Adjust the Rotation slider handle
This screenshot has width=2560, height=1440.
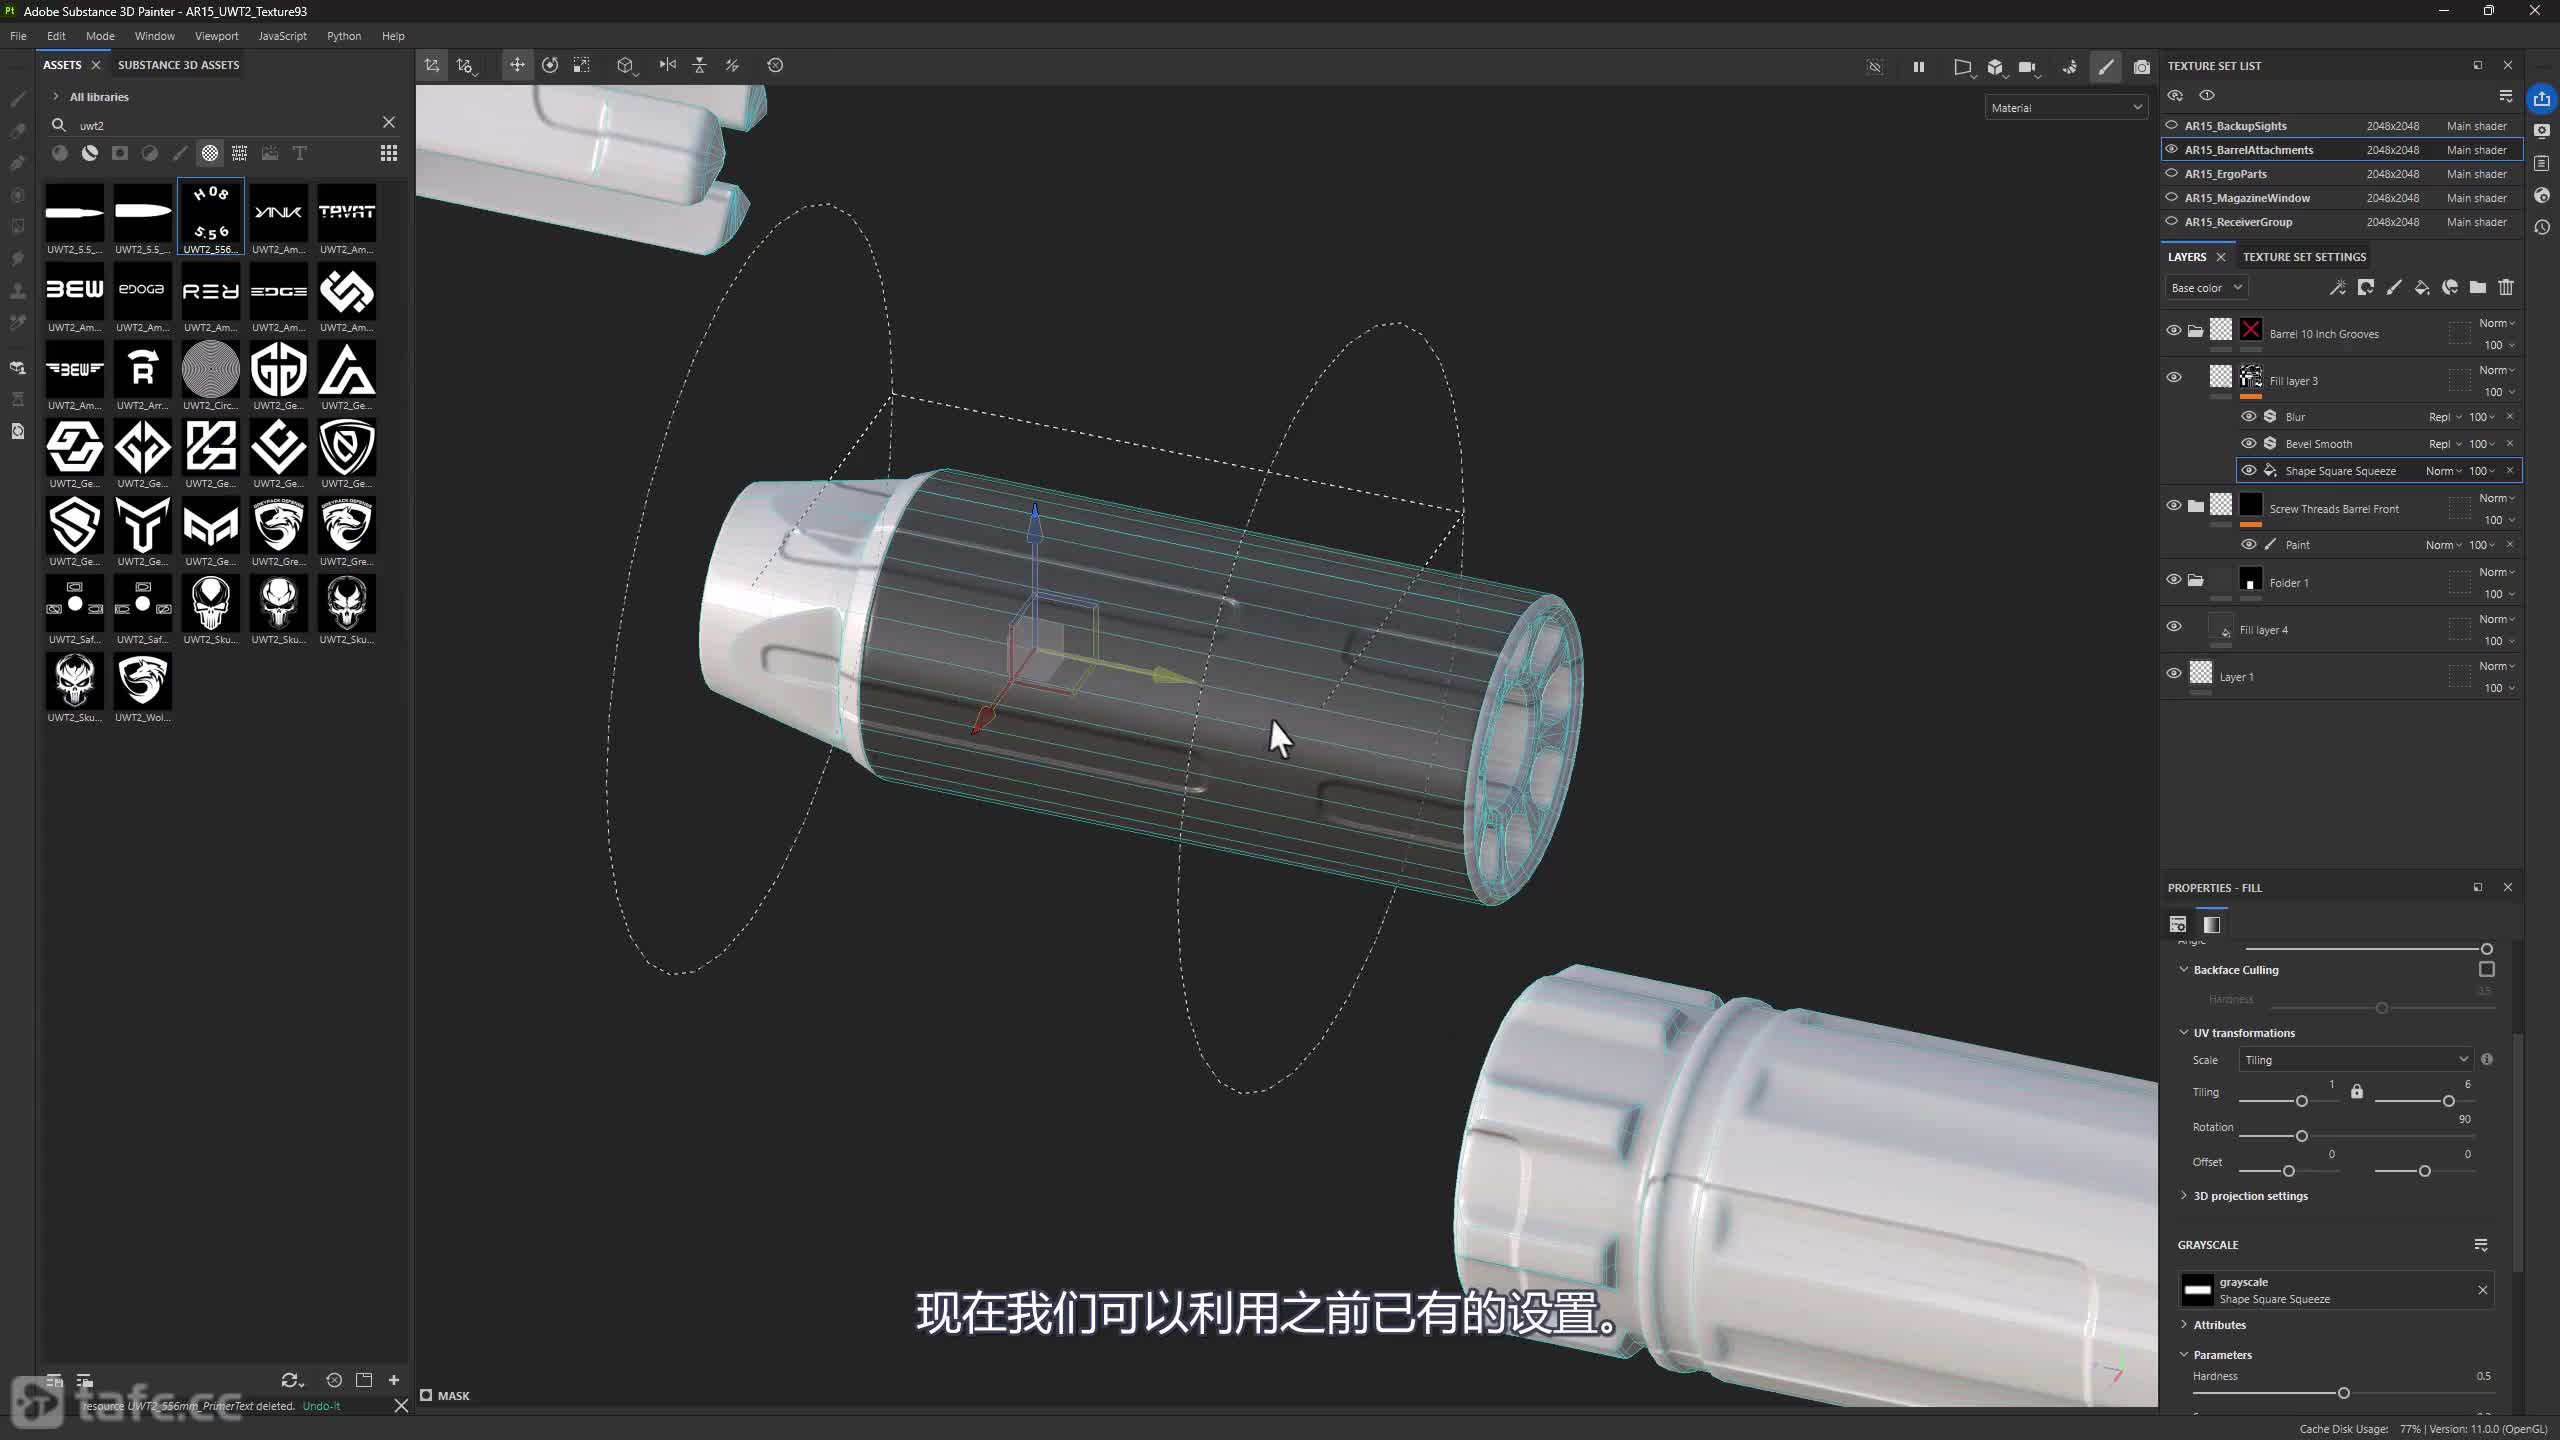(x=2301, y=1136)
